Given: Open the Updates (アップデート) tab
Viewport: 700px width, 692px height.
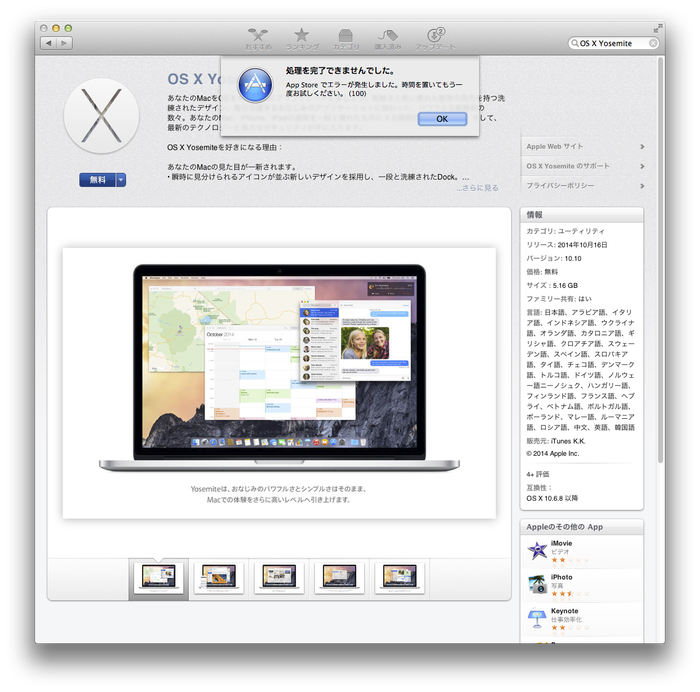Looking at the screenshot, I should click(435, 39).
